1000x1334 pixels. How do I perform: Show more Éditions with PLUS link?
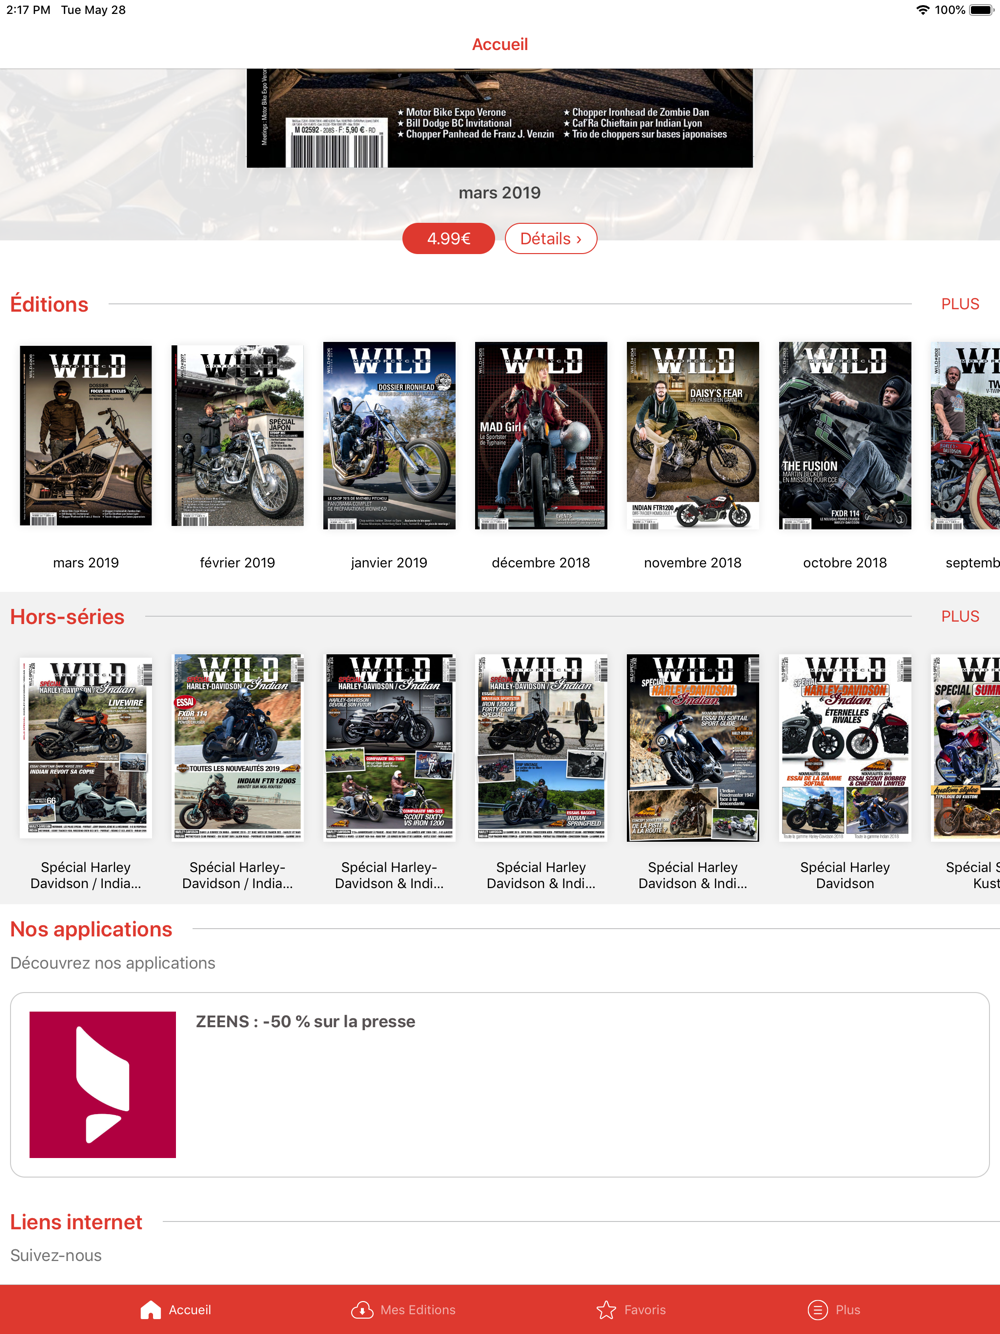click(x=960, y=304)
